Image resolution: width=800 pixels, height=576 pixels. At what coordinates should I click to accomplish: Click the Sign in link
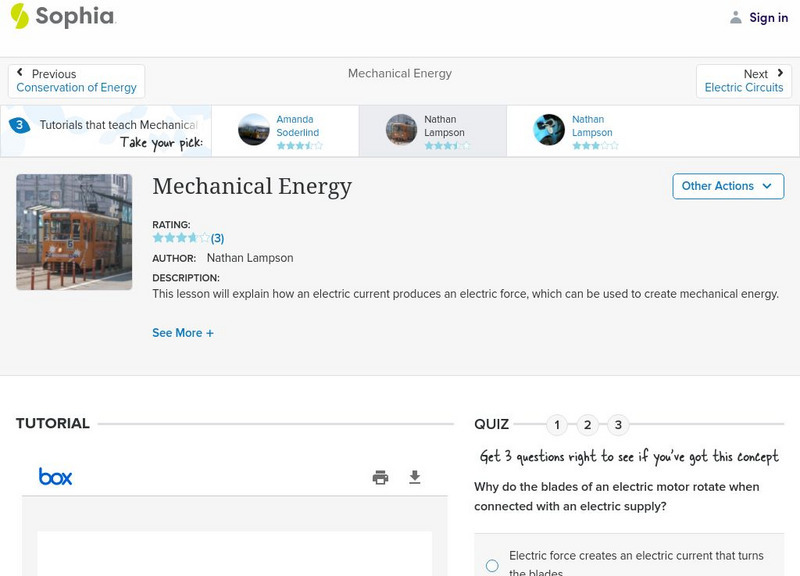pyautogui.click(x=768, y=17)
